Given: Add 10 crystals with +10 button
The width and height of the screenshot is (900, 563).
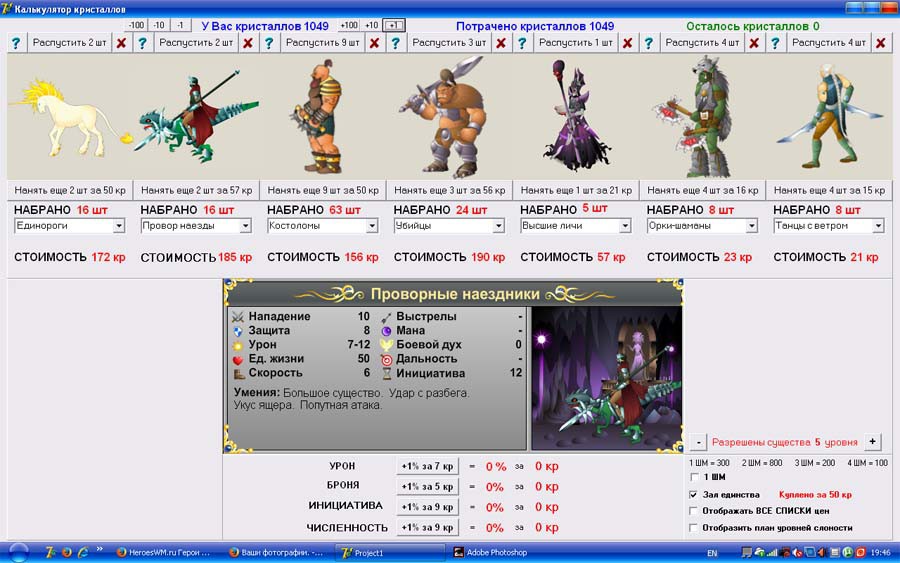Looking at the screenshot, I should tap(372, 25).
